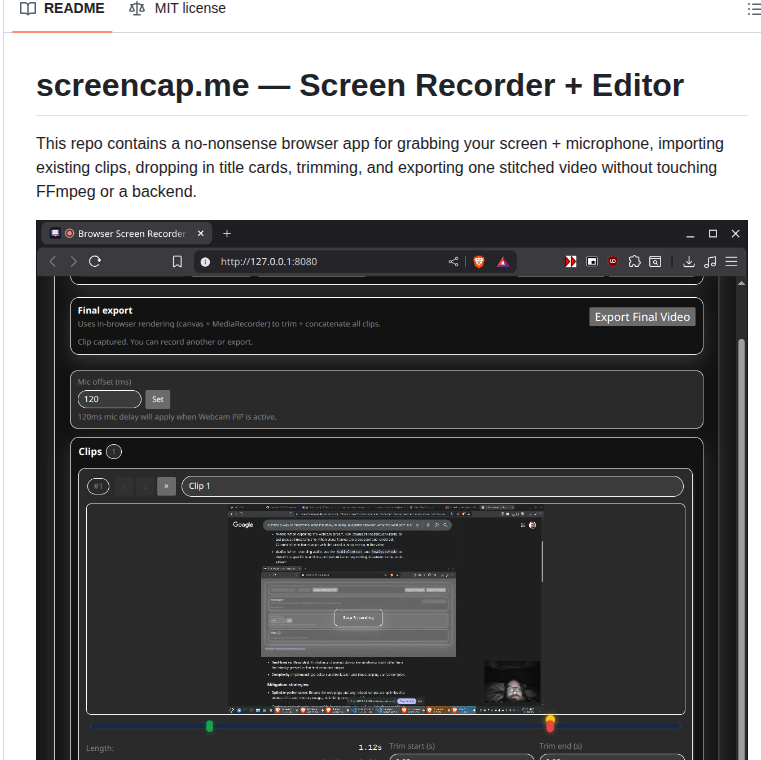Image resolution: width=761 pixels, height=760 pixels.
Task: Click the 'Trim start (s)' label
Action: 412,746
